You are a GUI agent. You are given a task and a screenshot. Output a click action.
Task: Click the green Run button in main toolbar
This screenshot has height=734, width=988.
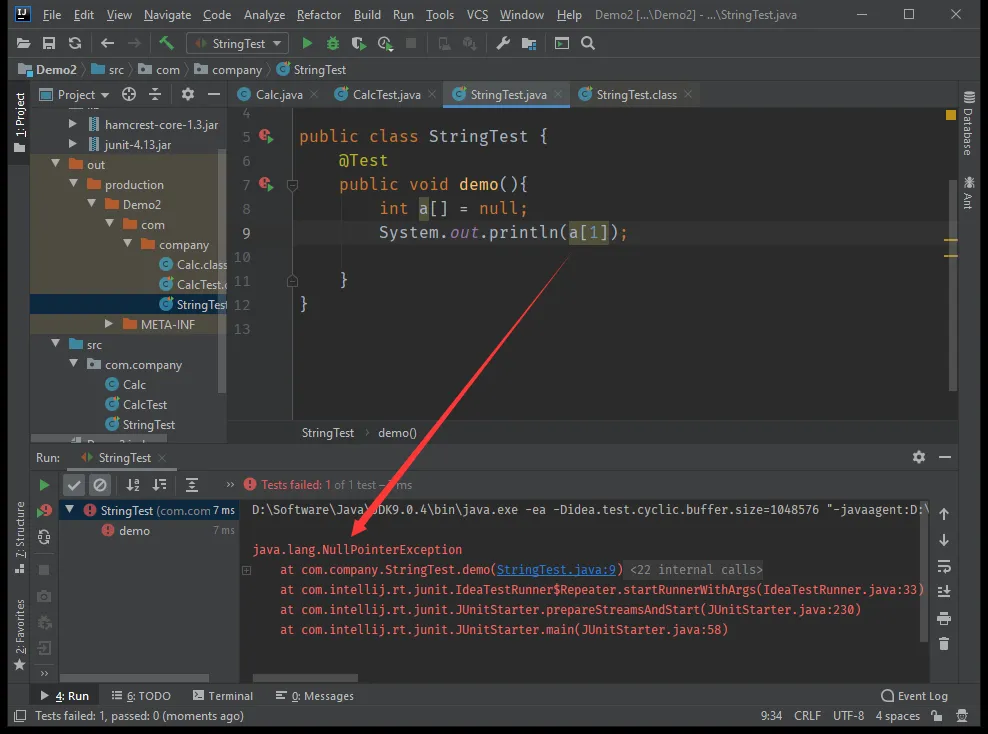coord(307,43)
